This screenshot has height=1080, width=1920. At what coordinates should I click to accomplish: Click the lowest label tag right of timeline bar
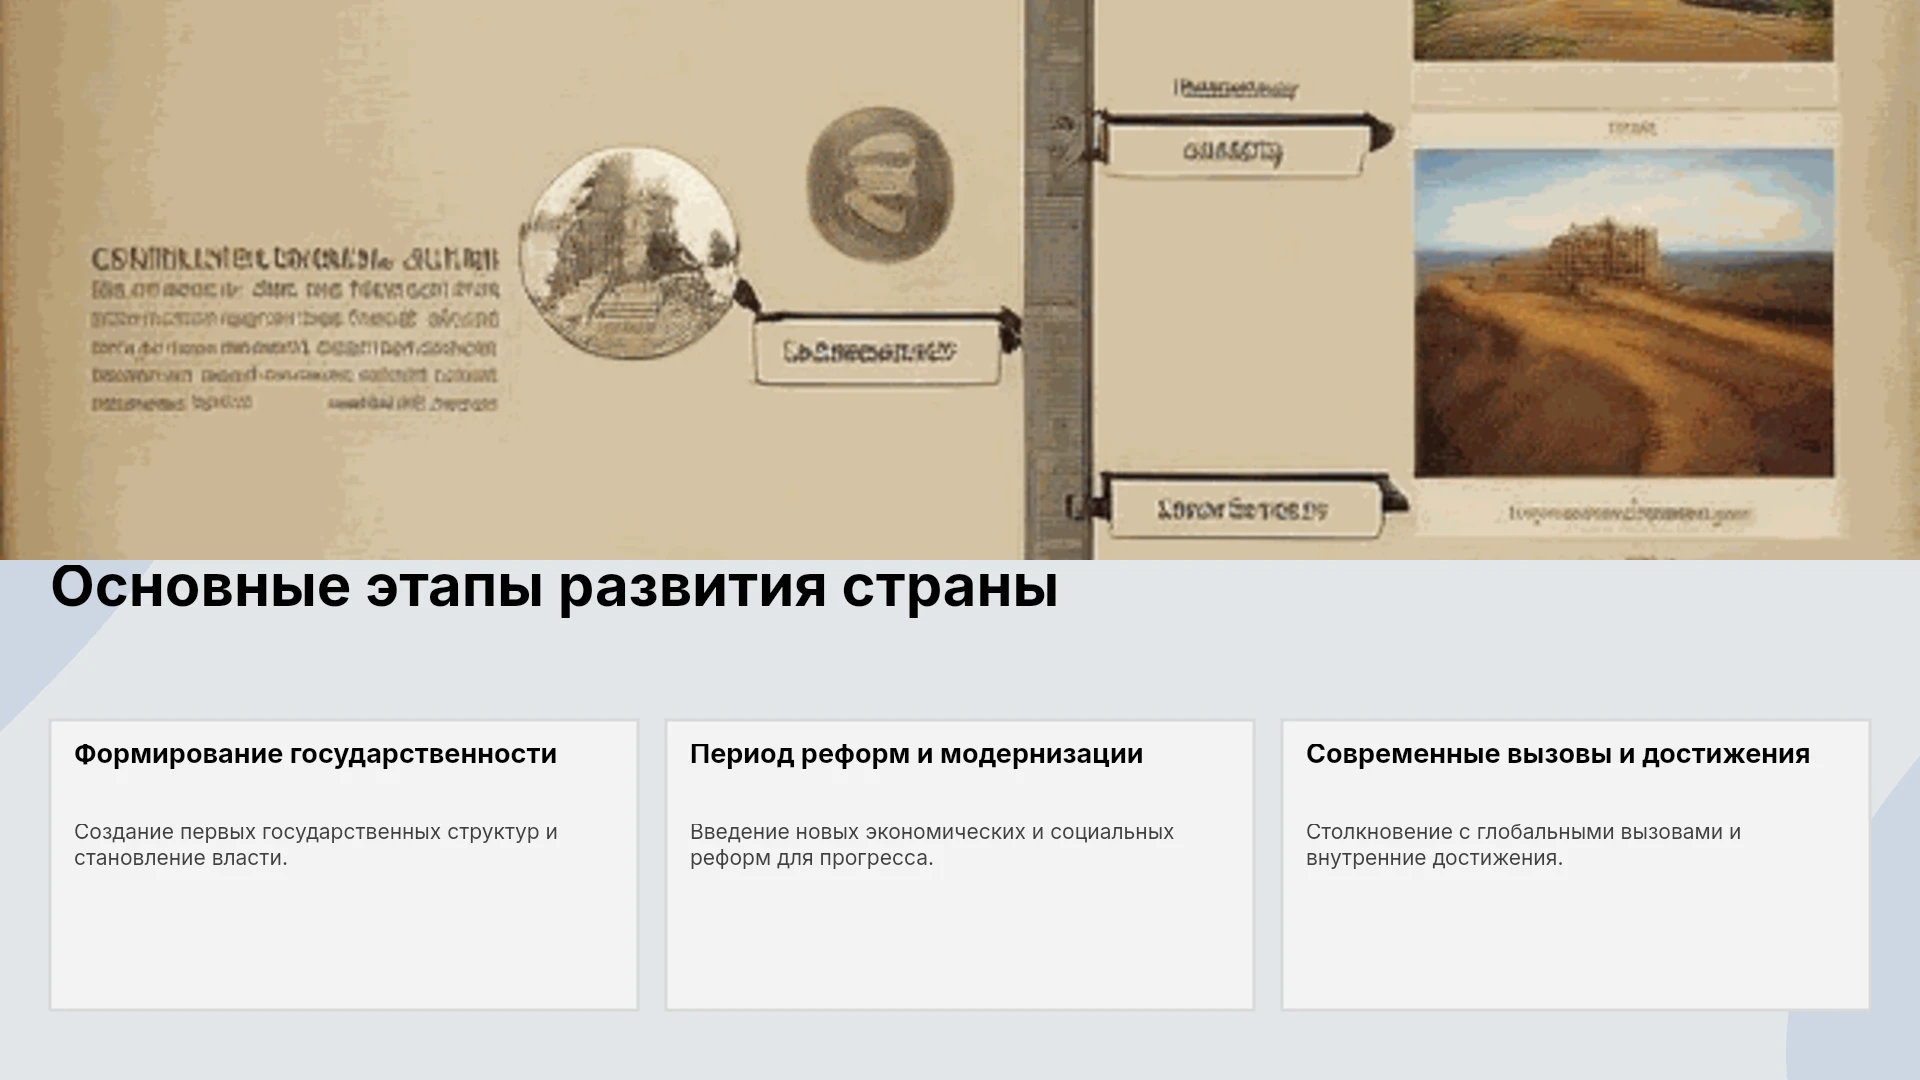[1243, 509]
